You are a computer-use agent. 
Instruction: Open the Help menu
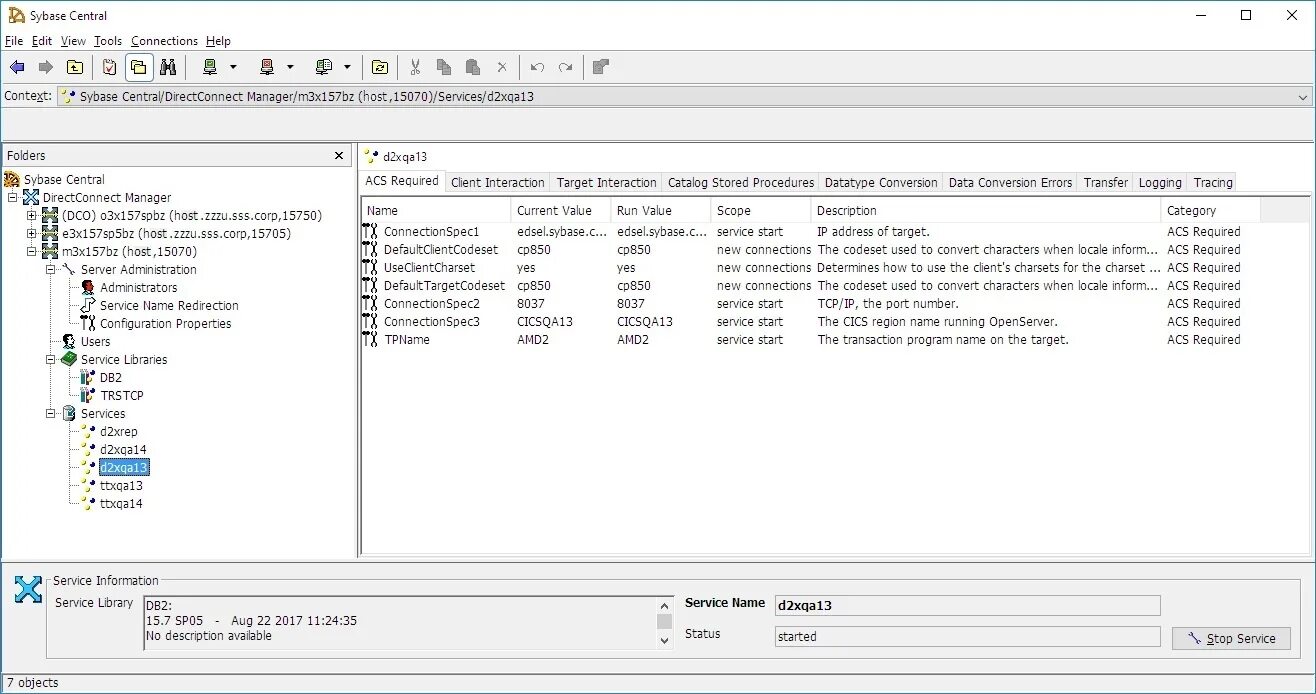[x=218, y=41]
